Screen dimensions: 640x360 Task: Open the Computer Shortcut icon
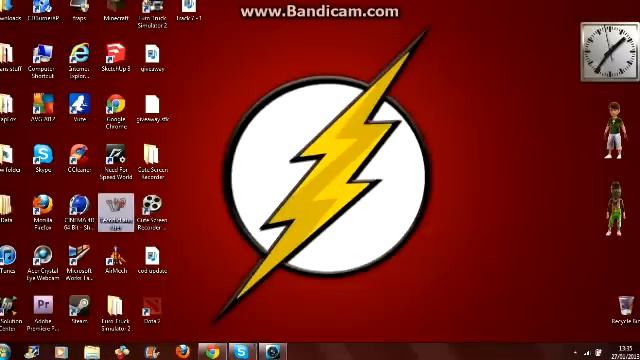tap(42, 61)
